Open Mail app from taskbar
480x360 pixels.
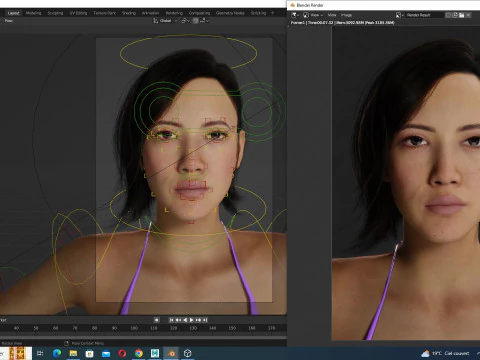pyautogui.click(x=106, y=353)
